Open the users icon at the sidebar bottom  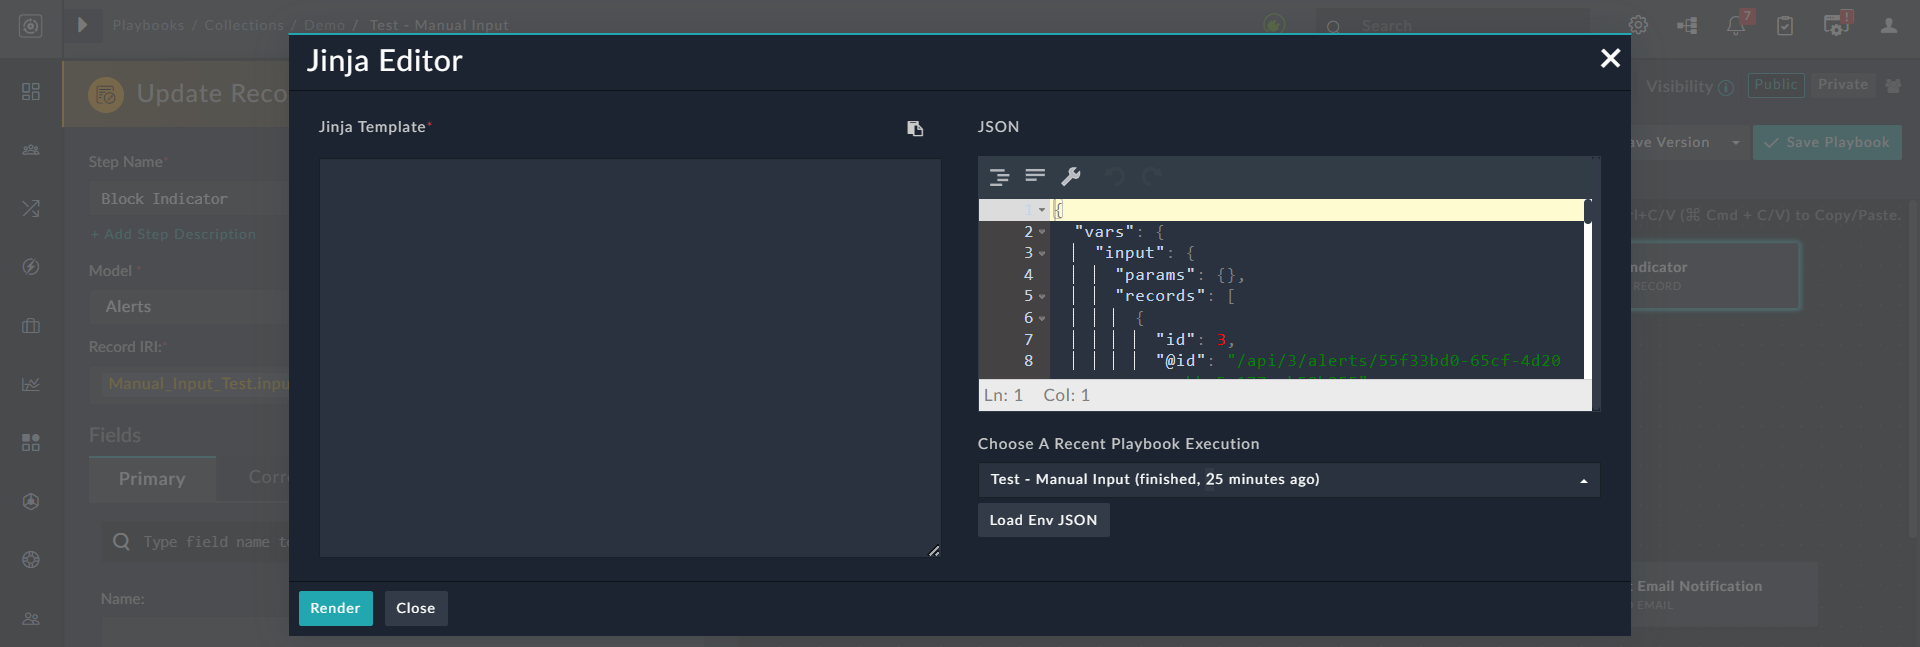click(31, 619)
